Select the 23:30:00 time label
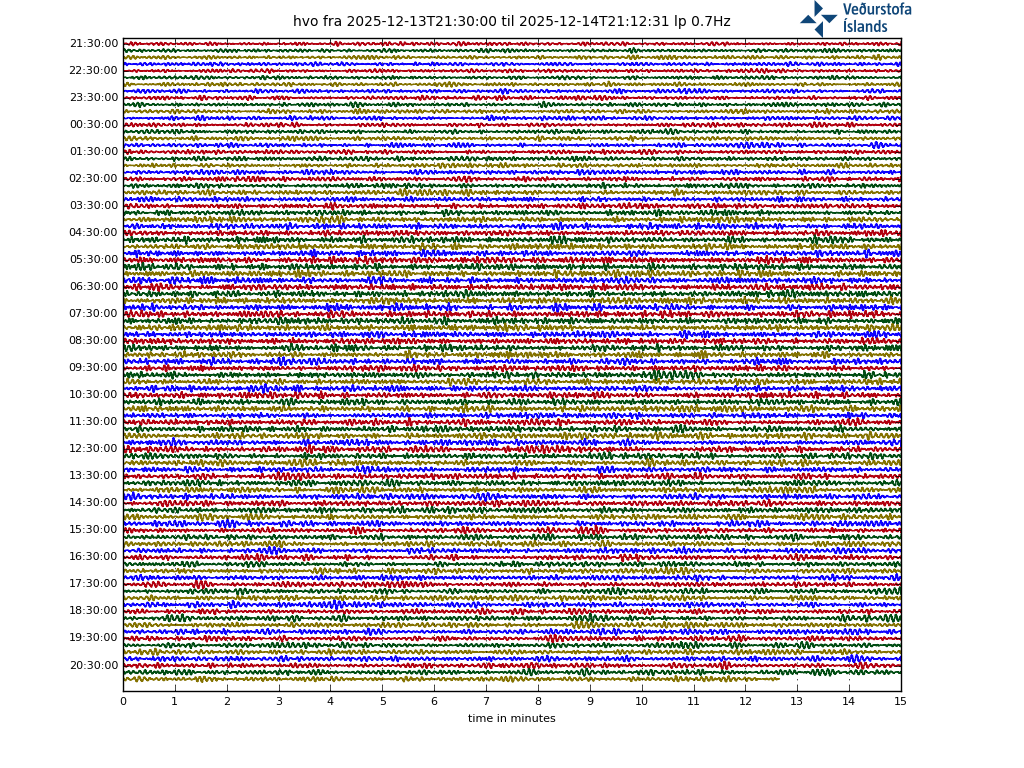This screenshot has width=1024, height=768. tap(94, 98)
